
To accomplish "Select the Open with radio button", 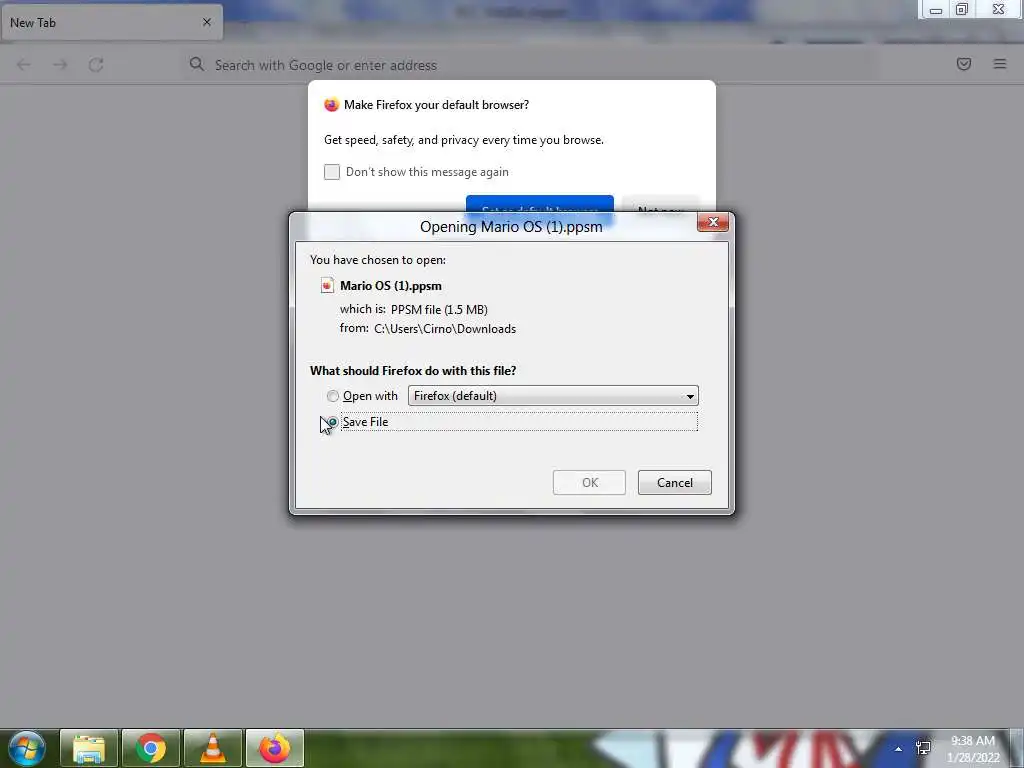I will (x=332, y=396).
